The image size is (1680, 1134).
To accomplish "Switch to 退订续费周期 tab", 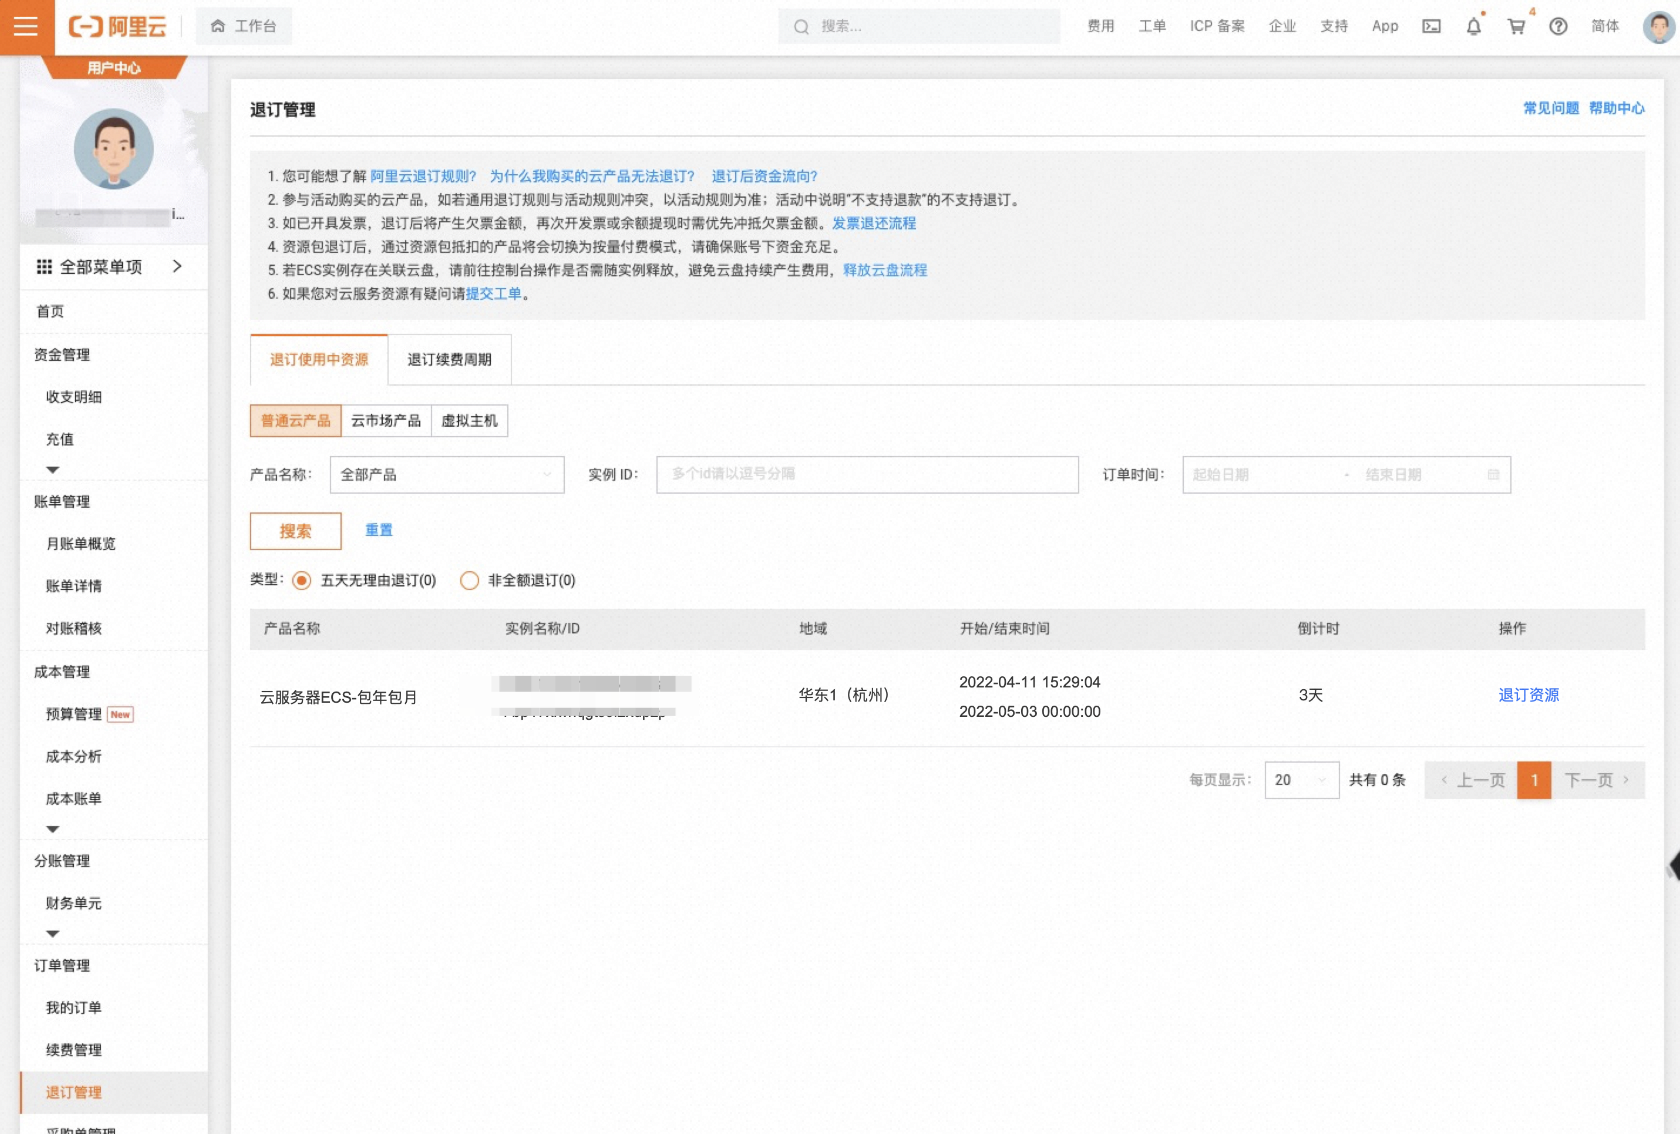I will pos(450,360).
